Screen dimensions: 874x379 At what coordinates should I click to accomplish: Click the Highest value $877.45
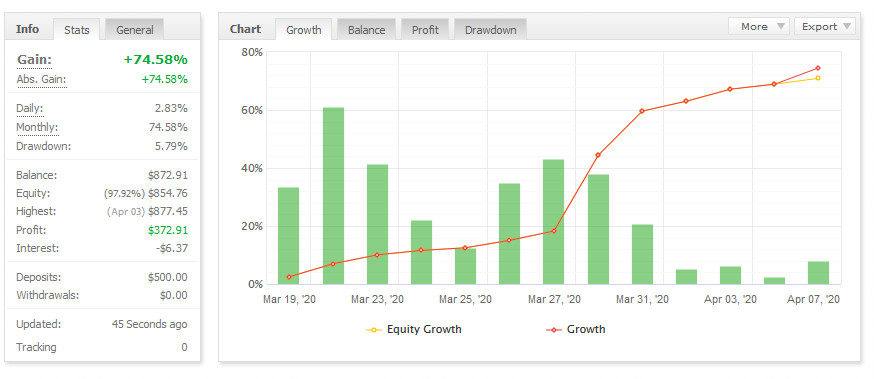[x=168, y=212]
